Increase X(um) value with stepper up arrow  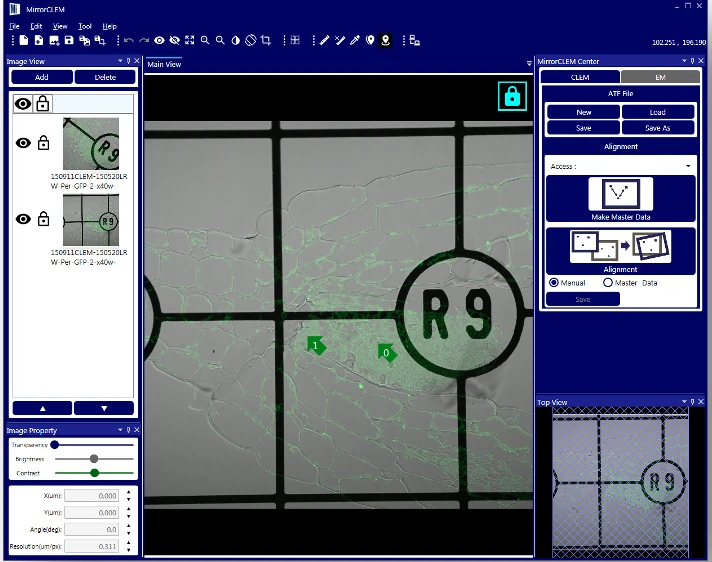tap(129, 492)
